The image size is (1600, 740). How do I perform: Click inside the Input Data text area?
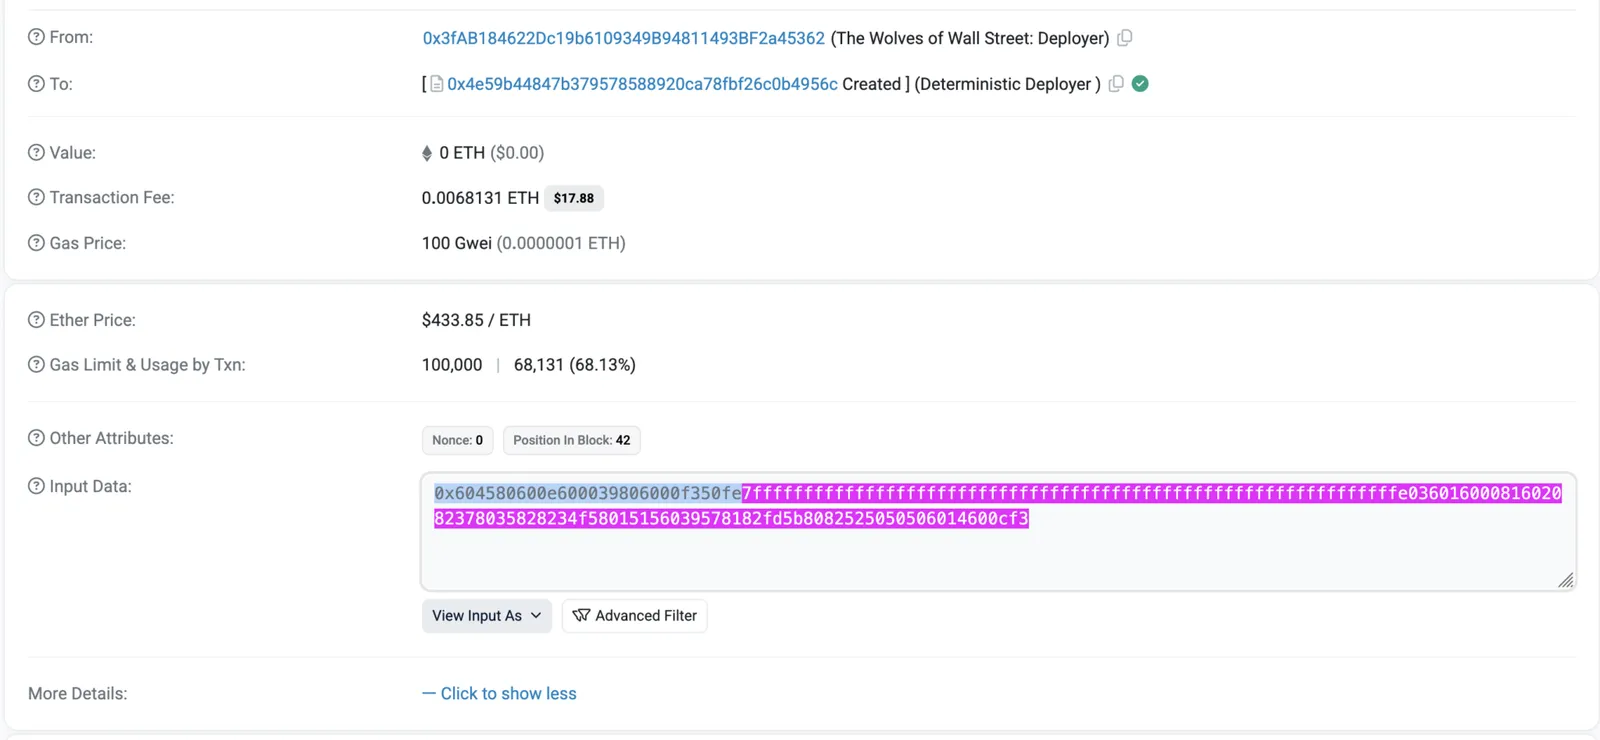[998, 532]
